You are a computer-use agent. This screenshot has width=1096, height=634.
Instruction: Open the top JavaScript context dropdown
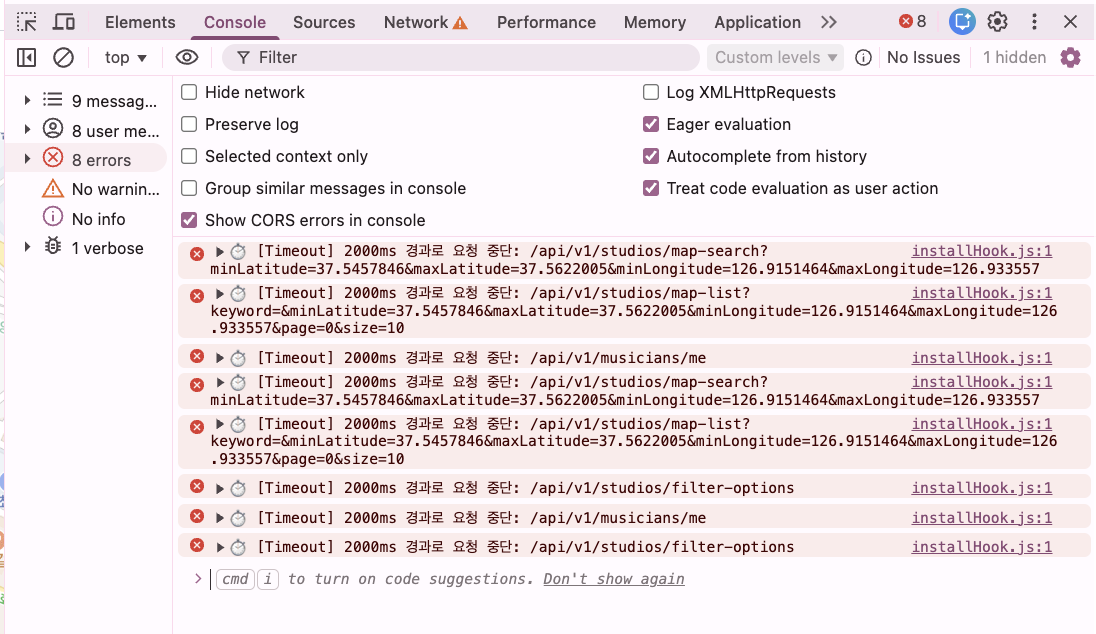(x=126, y=58)
